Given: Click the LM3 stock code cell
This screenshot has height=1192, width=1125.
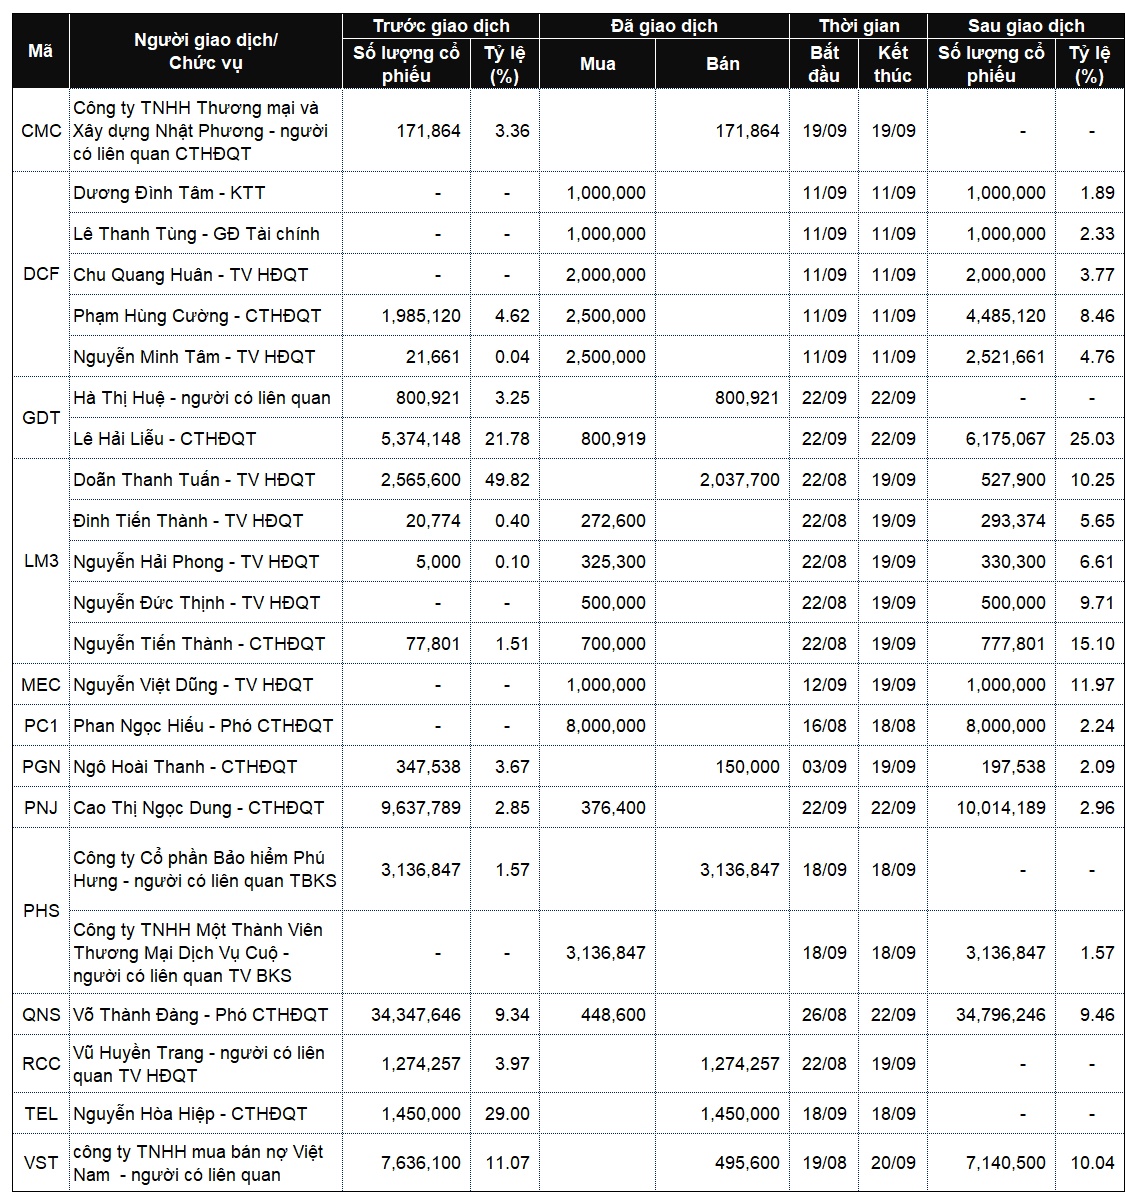Looking at the screenshot, I should (x=41, y=561).
